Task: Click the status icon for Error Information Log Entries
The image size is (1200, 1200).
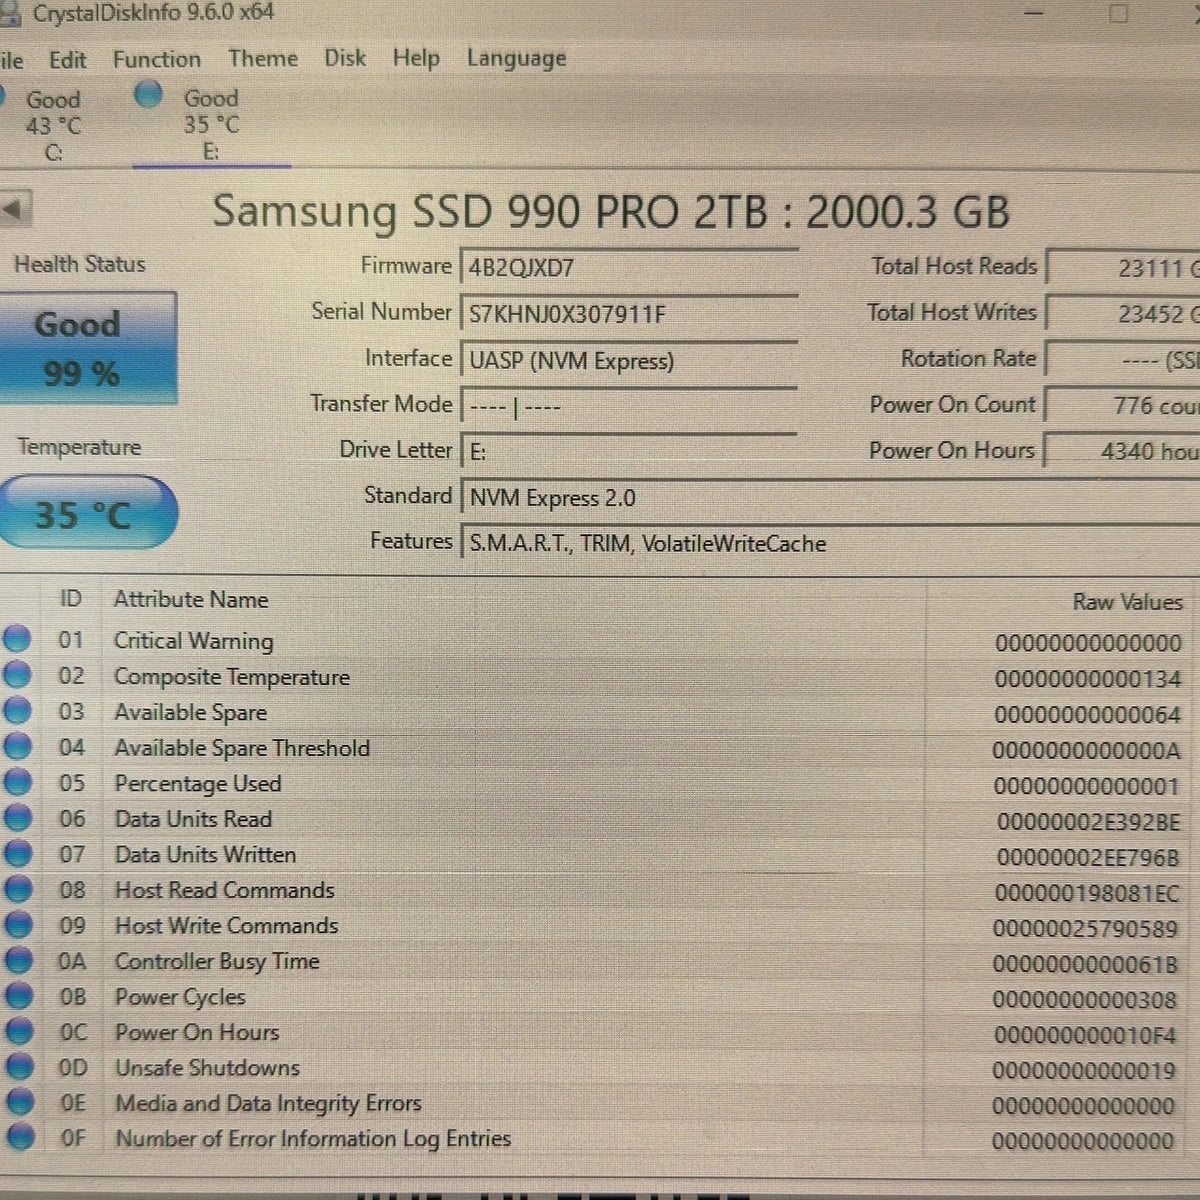Action: [19, 1137]
